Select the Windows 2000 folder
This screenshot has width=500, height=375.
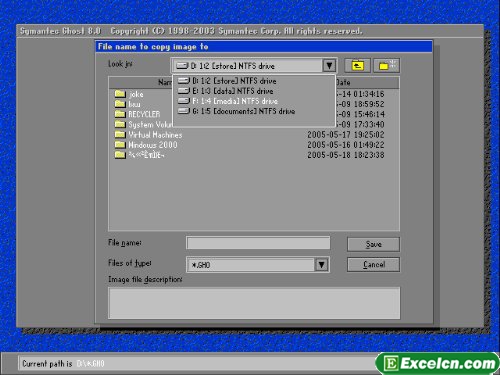pos(146,145)
